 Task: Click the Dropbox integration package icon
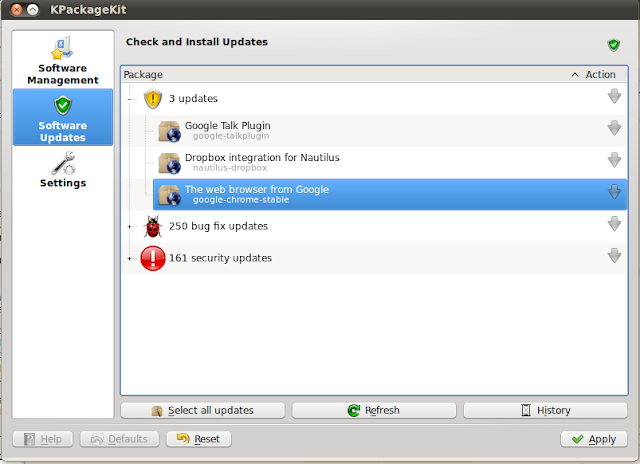click(x=169, y=163)
